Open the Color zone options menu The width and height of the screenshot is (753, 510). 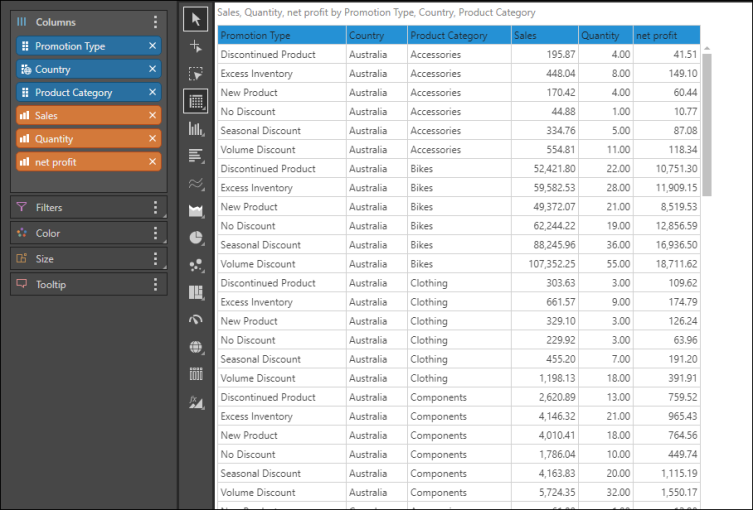coord(155,233)
